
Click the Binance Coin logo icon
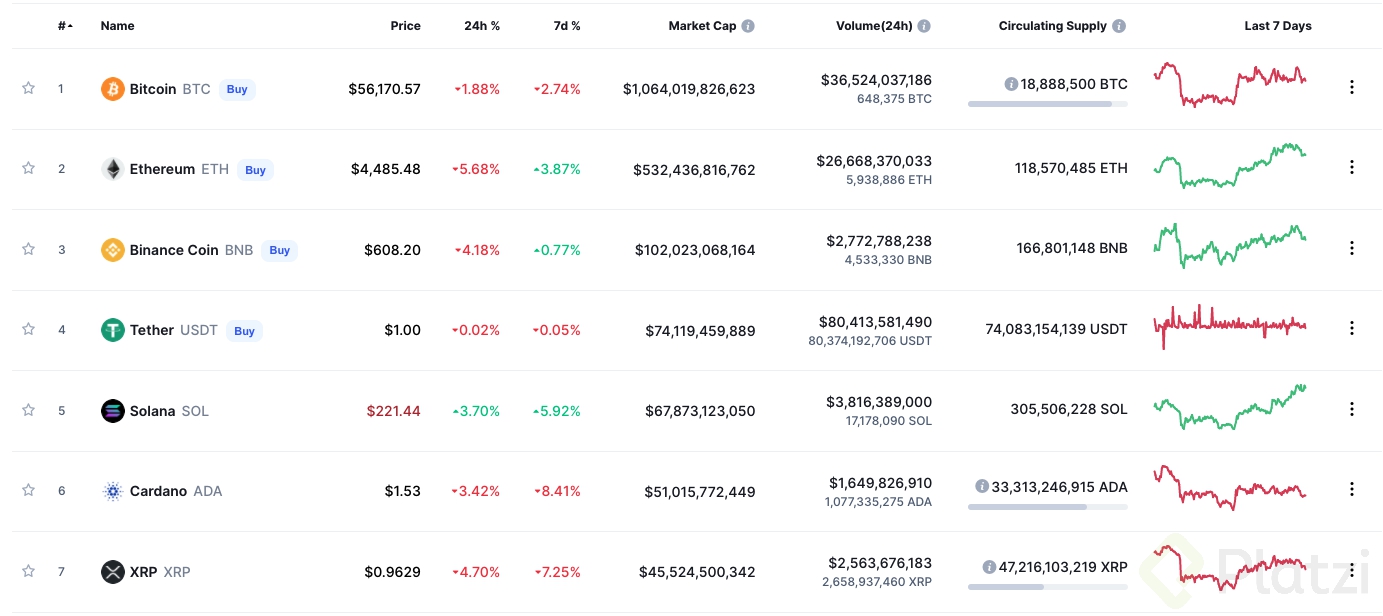tap(113, 250)
